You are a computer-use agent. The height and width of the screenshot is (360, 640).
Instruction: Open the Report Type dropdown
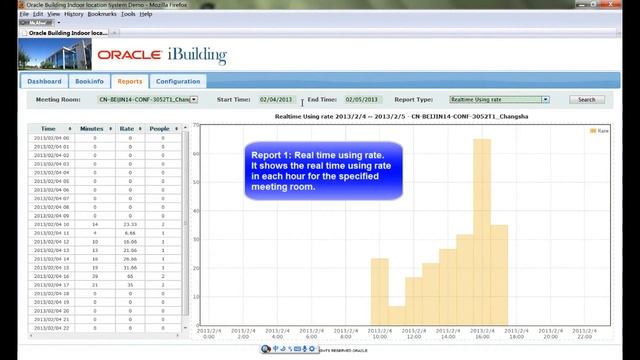pos(545,99)
